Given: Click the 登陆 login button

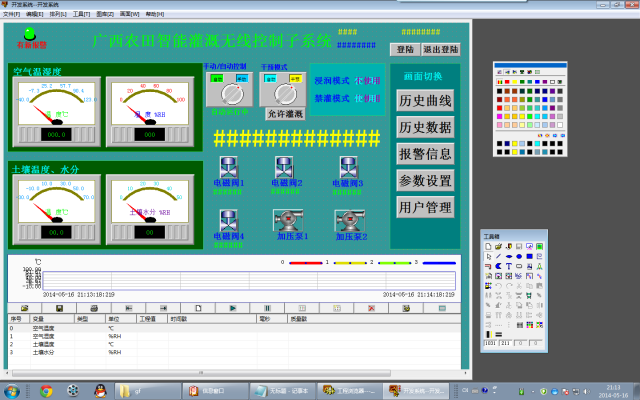Looking at the screenshot, I should pos(405,49).
